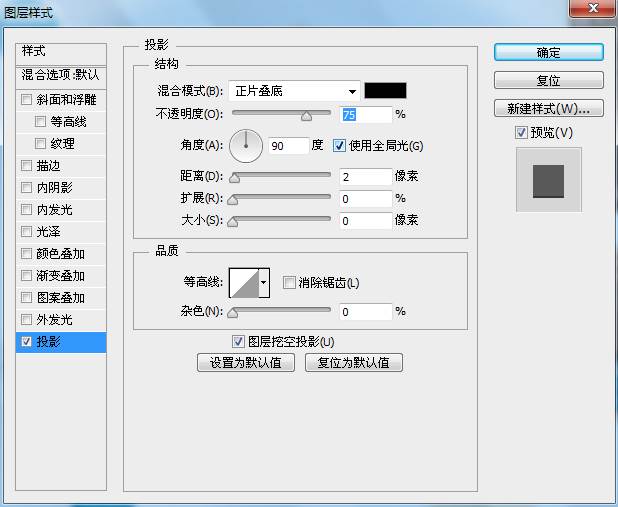The height and width of the screenshot is (507, 618).
Task: Toggle the 预览 checkbox
Action: 521,132
